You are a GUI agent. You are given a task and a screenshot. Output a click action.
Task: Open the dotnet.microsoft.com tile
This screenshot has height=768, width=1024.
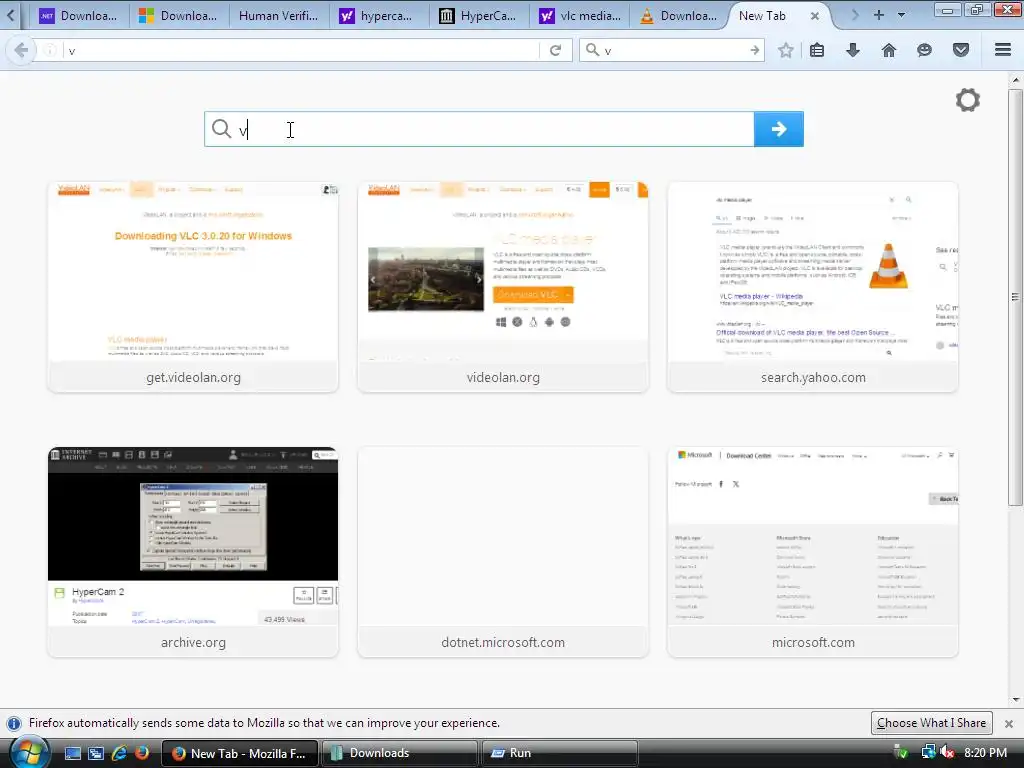tap(503, 552)
